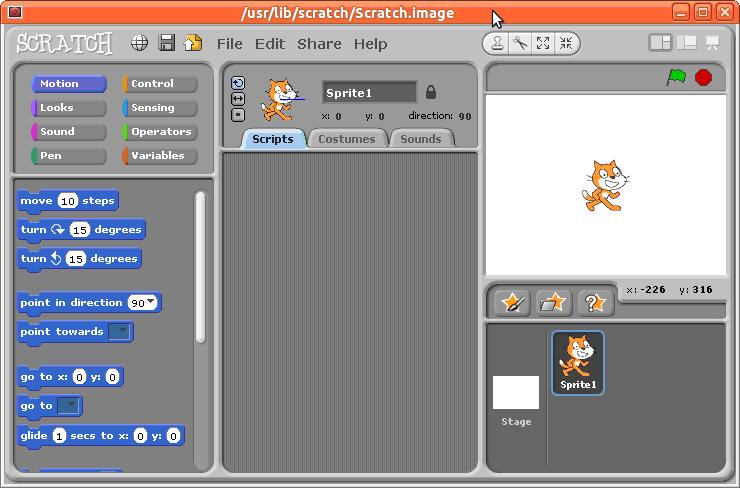The height and width of the screenshot is (488, 740).
Task: Paint a new sprite
Action: [513, 303]
